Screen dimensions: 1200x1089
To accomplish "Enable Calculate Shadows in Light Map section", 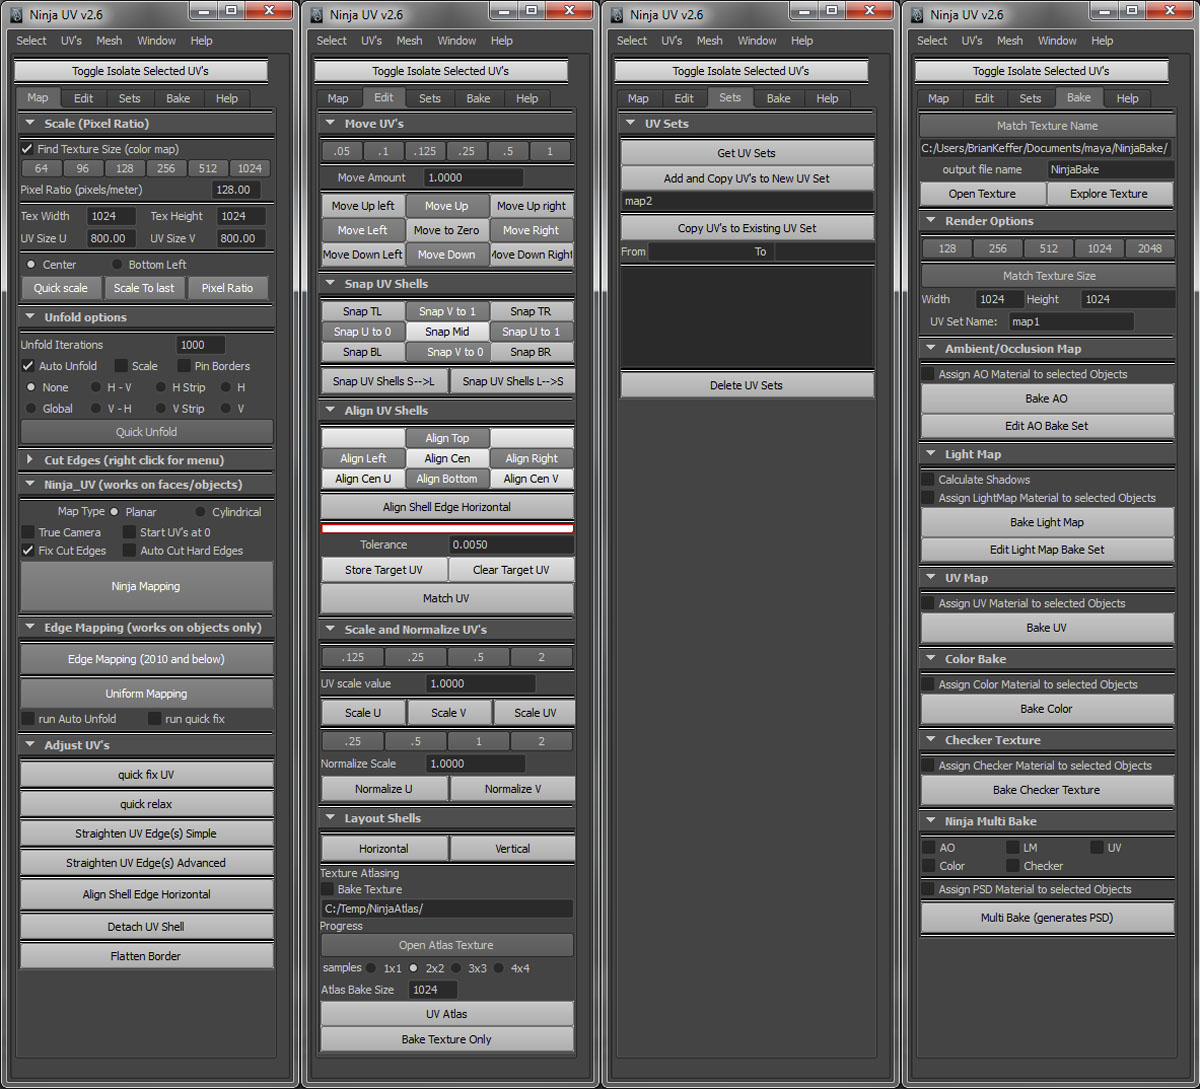I will click(x=928, y=480).
